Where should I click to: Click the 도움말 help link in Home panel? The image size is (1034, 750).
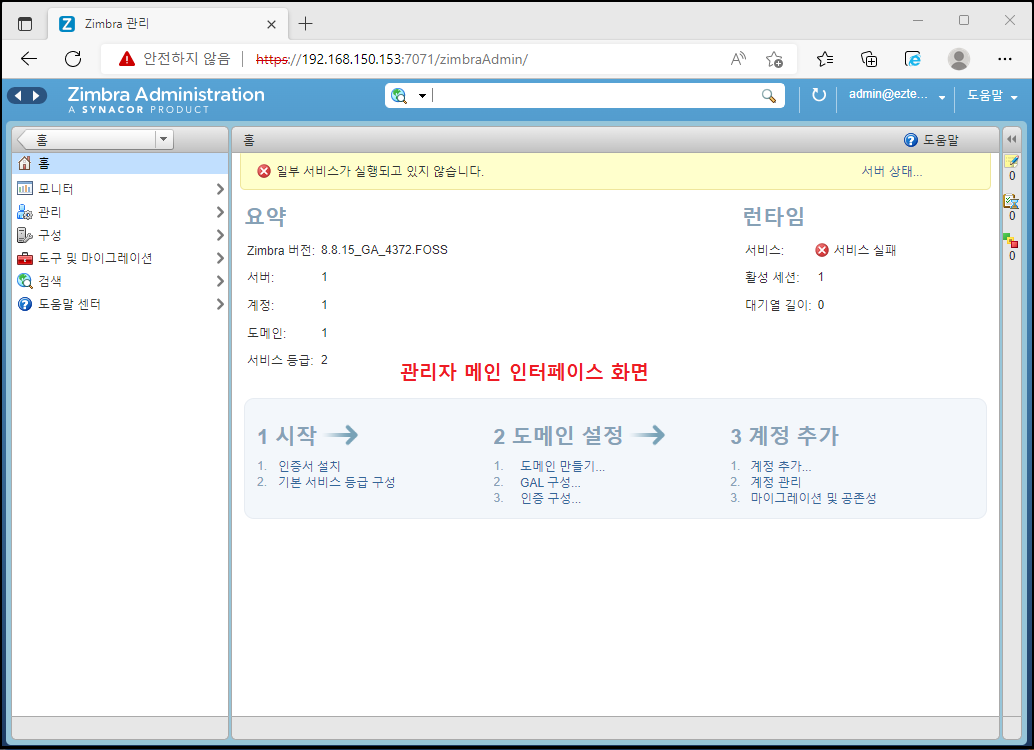click(931, 140)
